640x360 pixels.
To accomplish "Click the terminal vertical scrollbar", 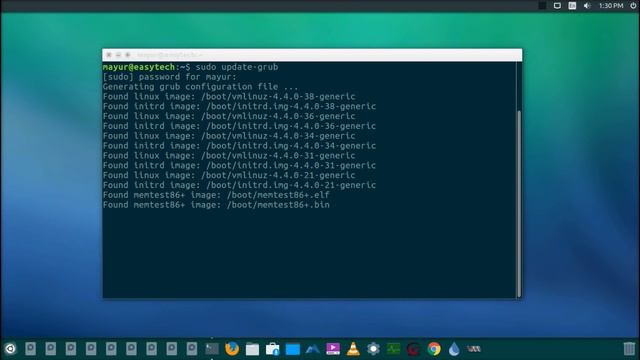I will (519, 203).
